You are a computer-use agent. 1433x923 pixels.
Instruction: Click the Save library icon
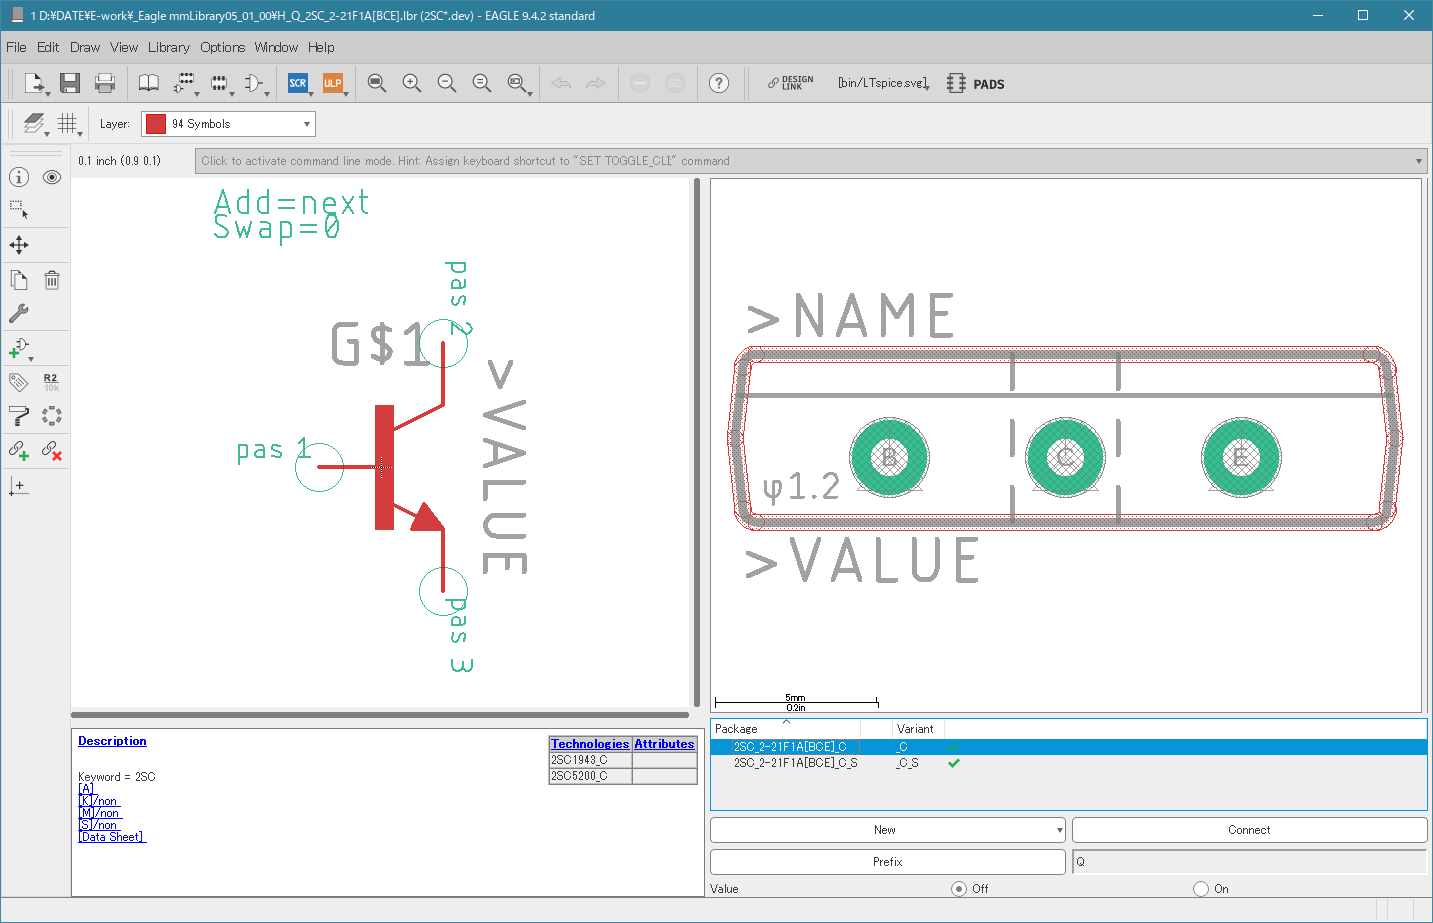click(69, 83)
